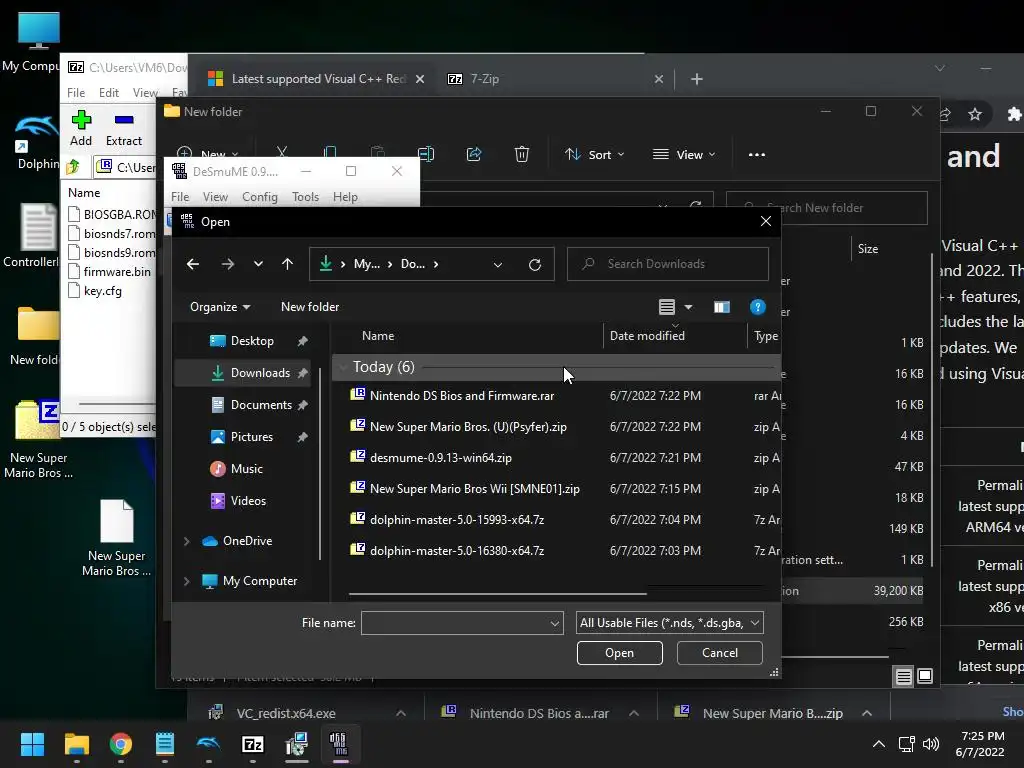Go back in the Open dialog

pyautogui.click(x=193, y=264)
